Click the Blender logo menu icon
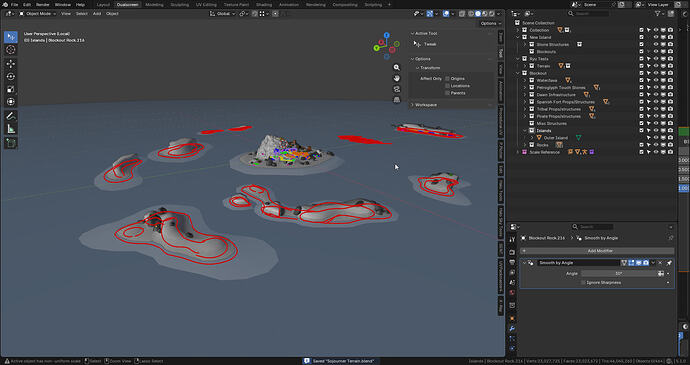Viewport: 690px width, 365px height. 4,4
